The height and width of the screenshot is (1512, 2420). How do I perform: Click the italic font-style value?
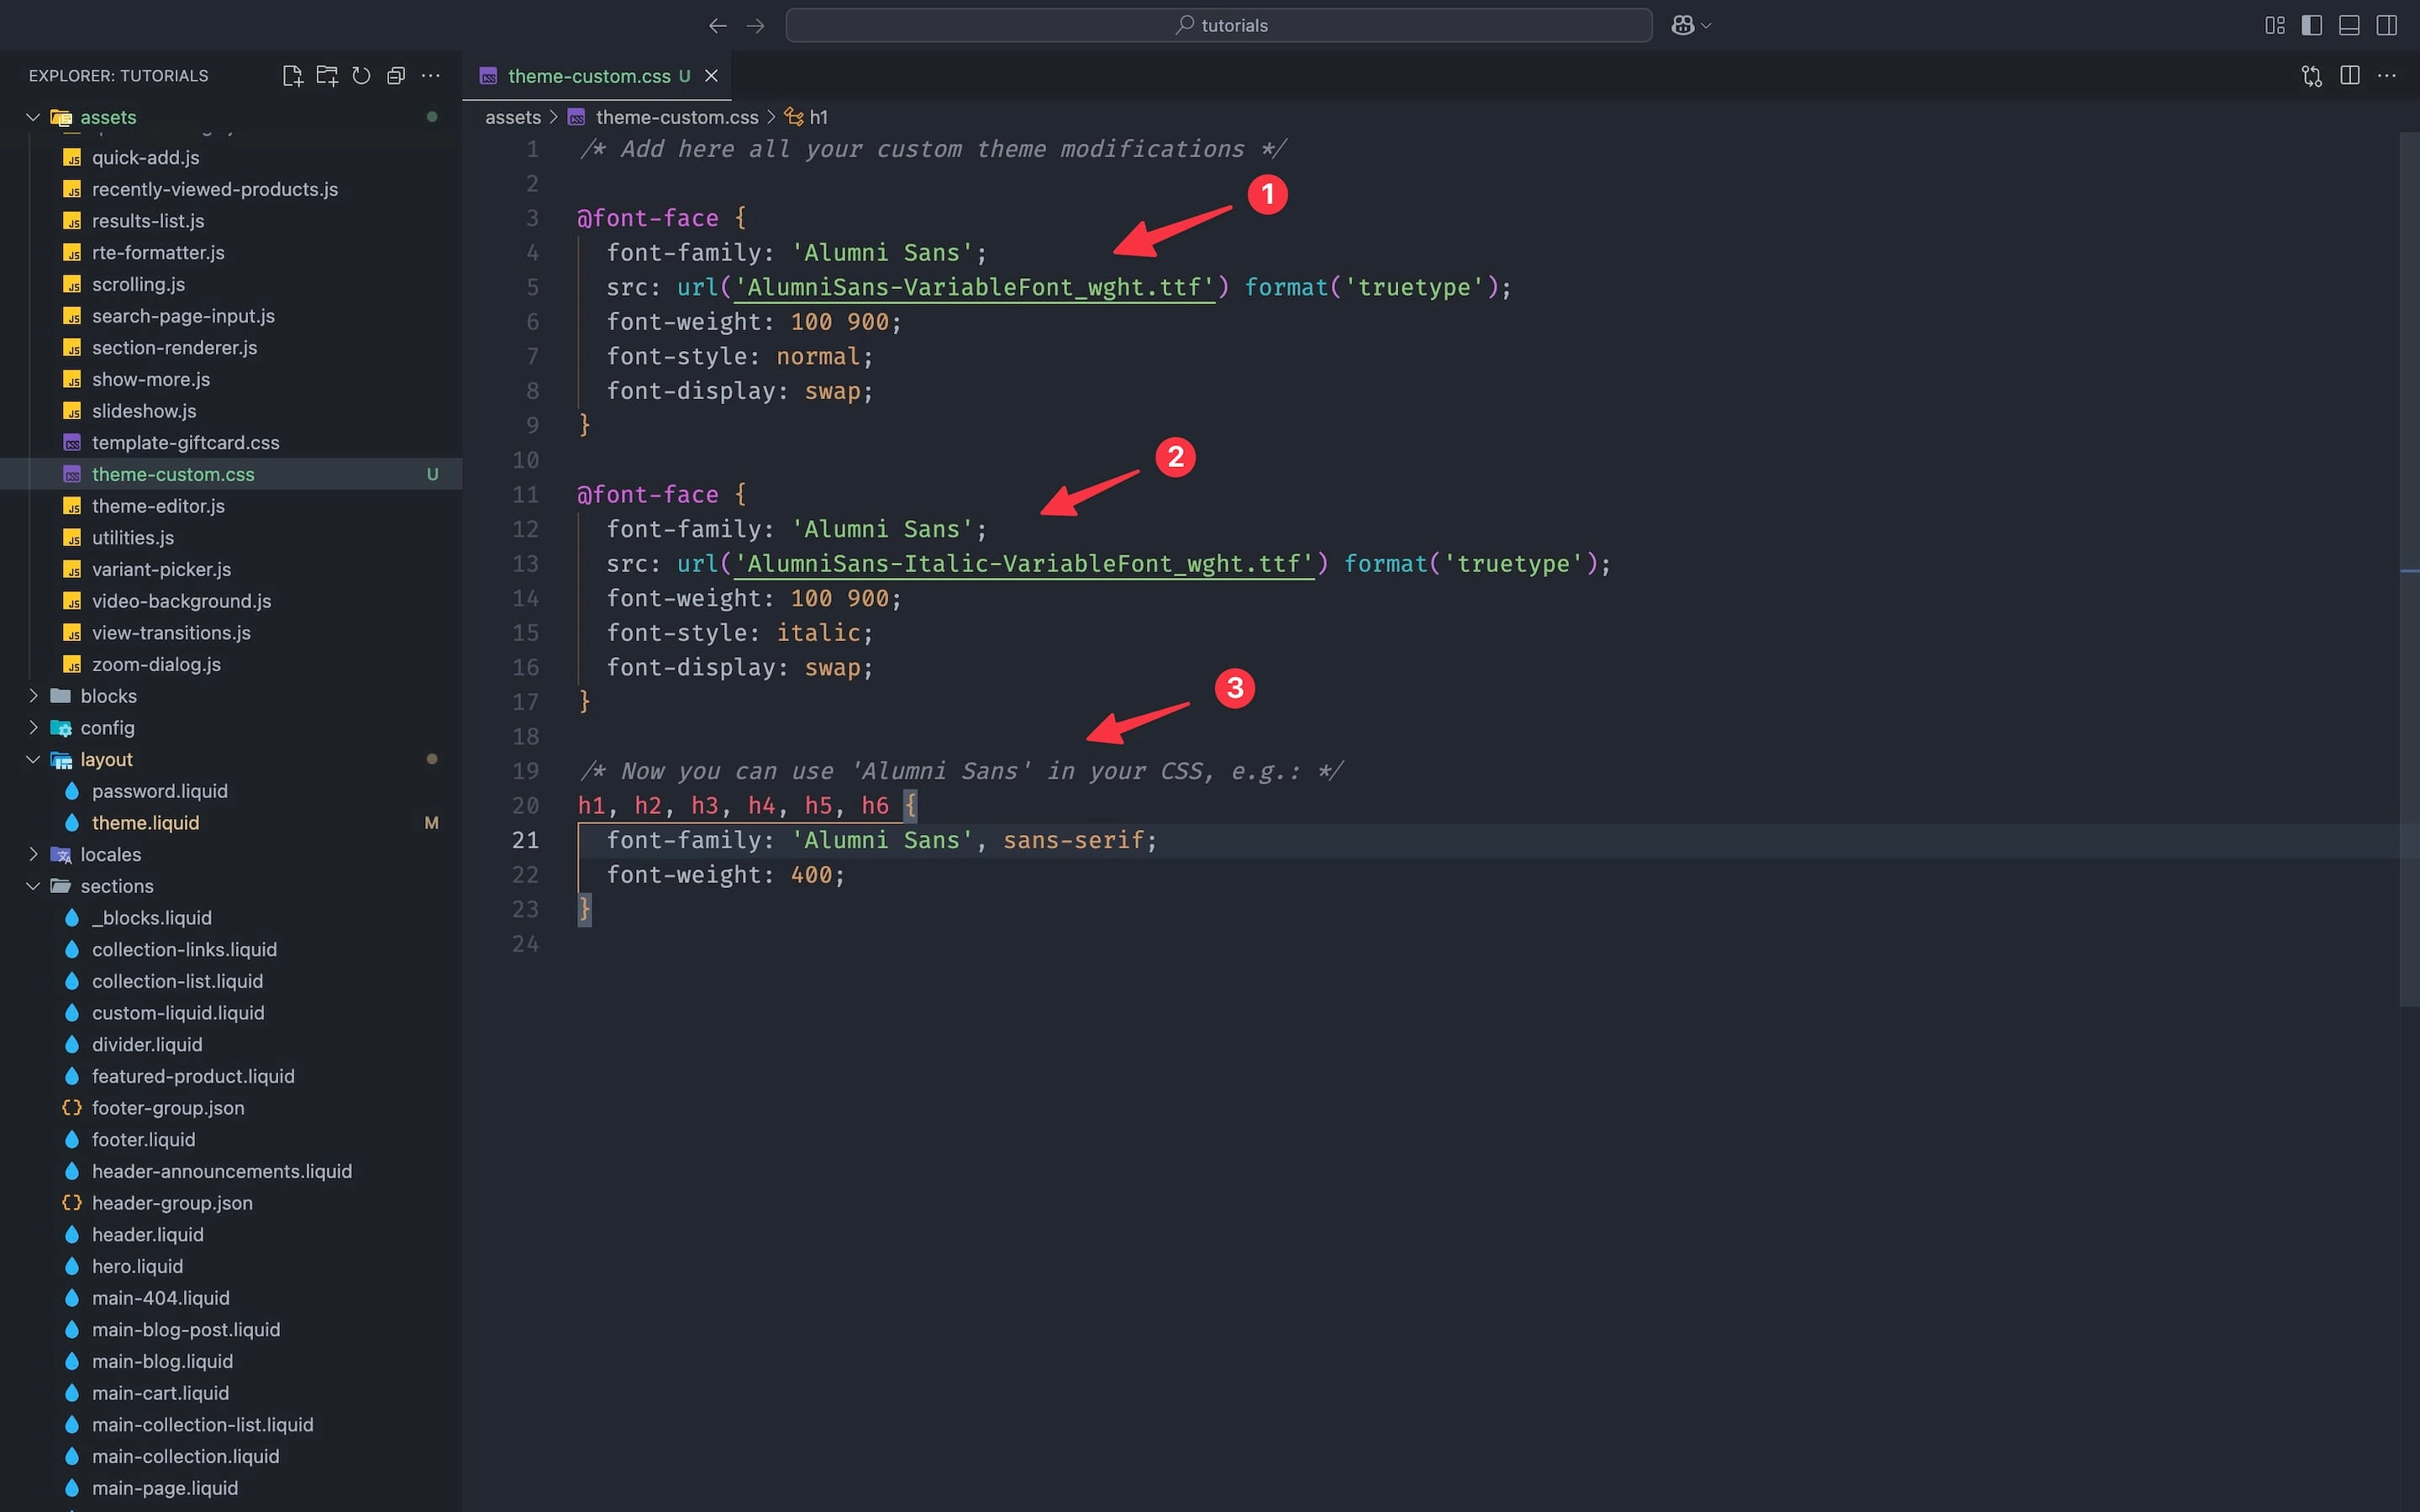[x=818, y=633]
